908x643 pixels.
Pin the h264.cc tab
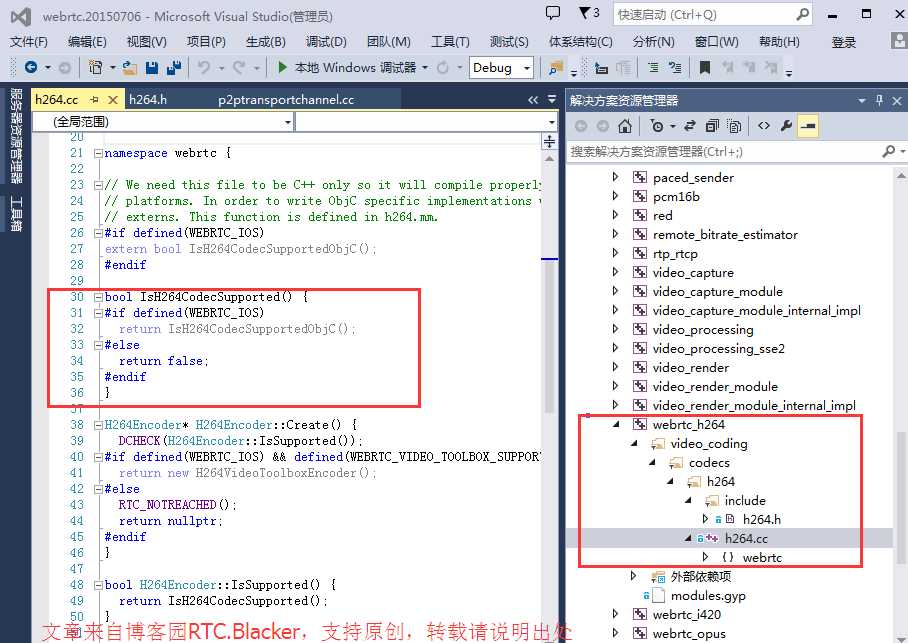pos(95,100)
